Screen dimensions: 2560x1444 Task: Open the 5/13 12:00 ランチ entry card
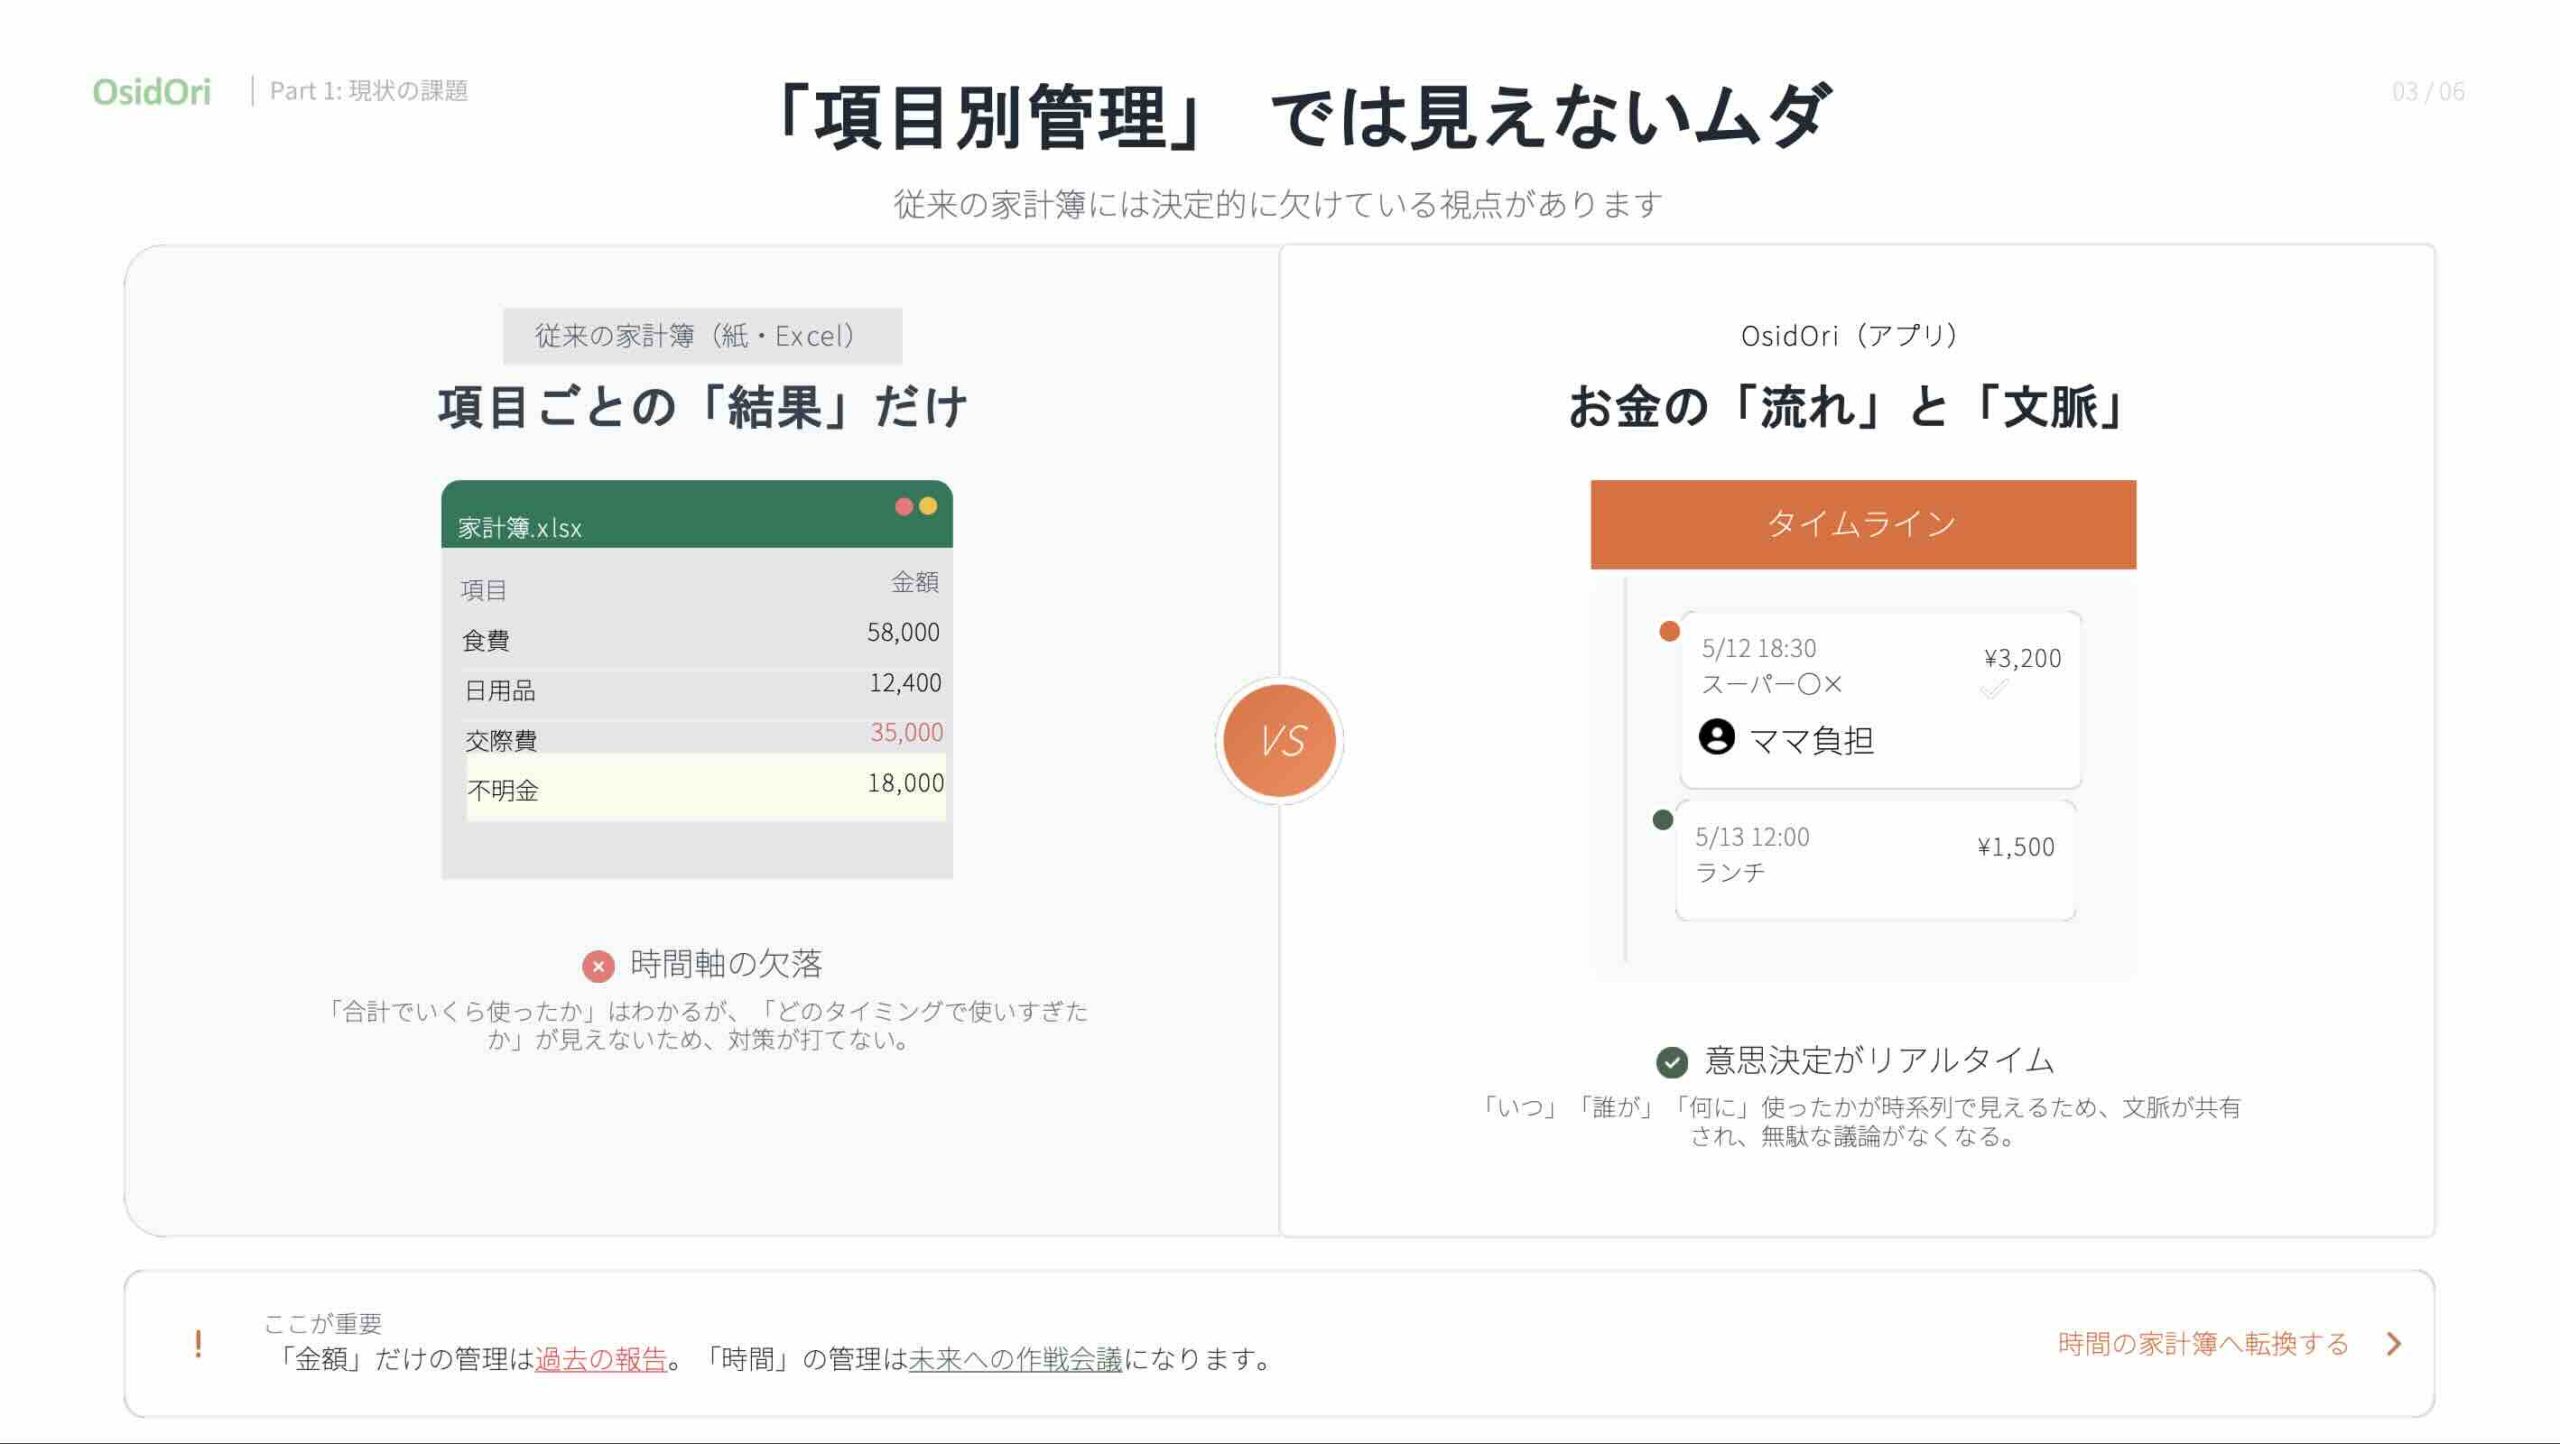pos(1874,860)
